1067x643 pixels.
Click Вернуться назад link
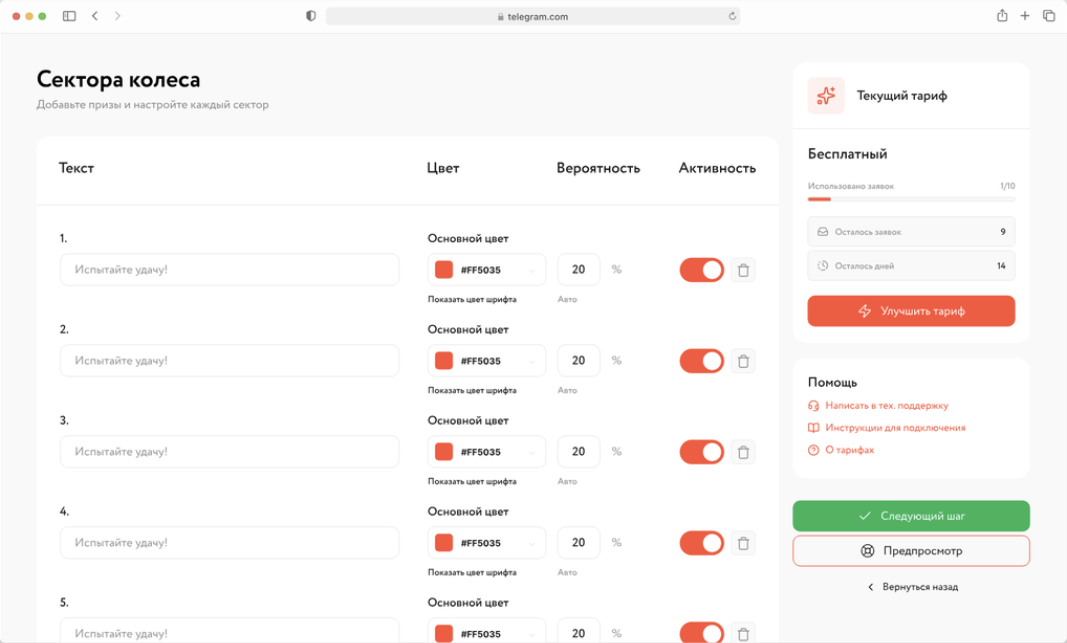[x=913, y=587]
